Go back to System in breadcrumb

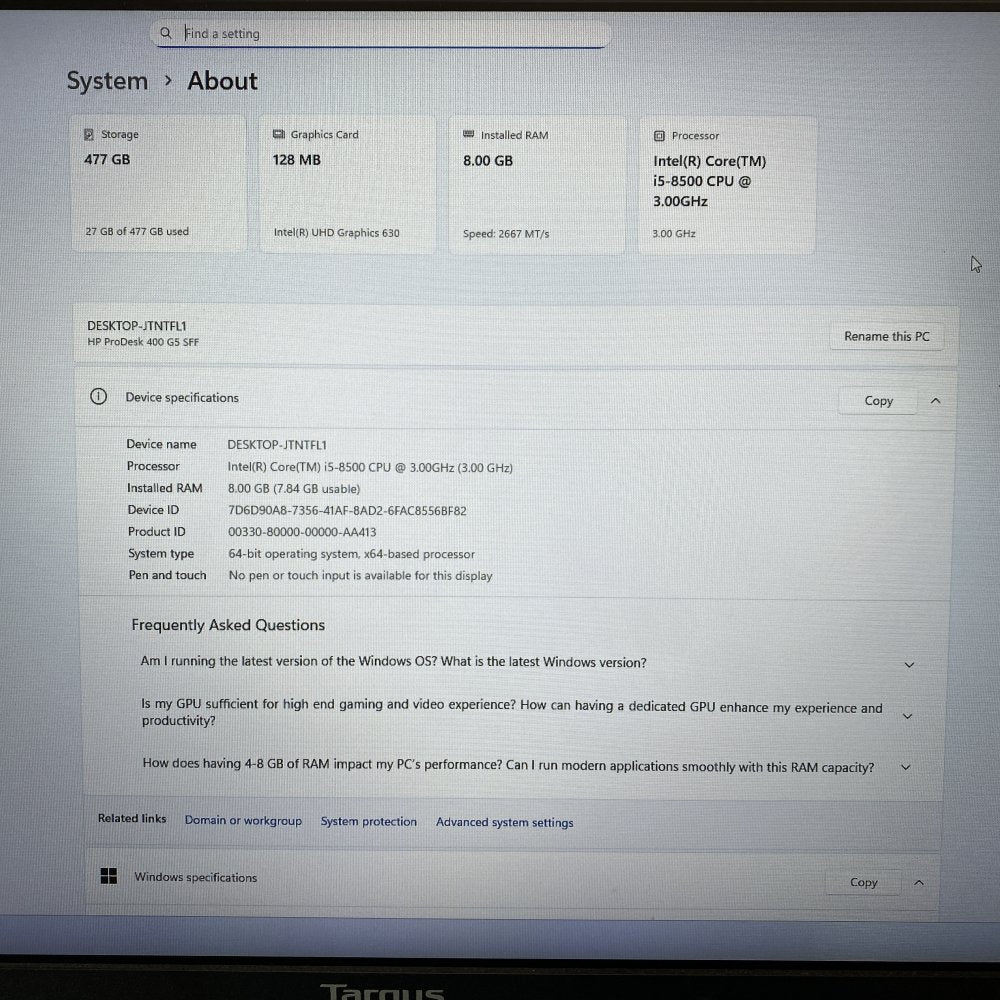pos(107,81)
